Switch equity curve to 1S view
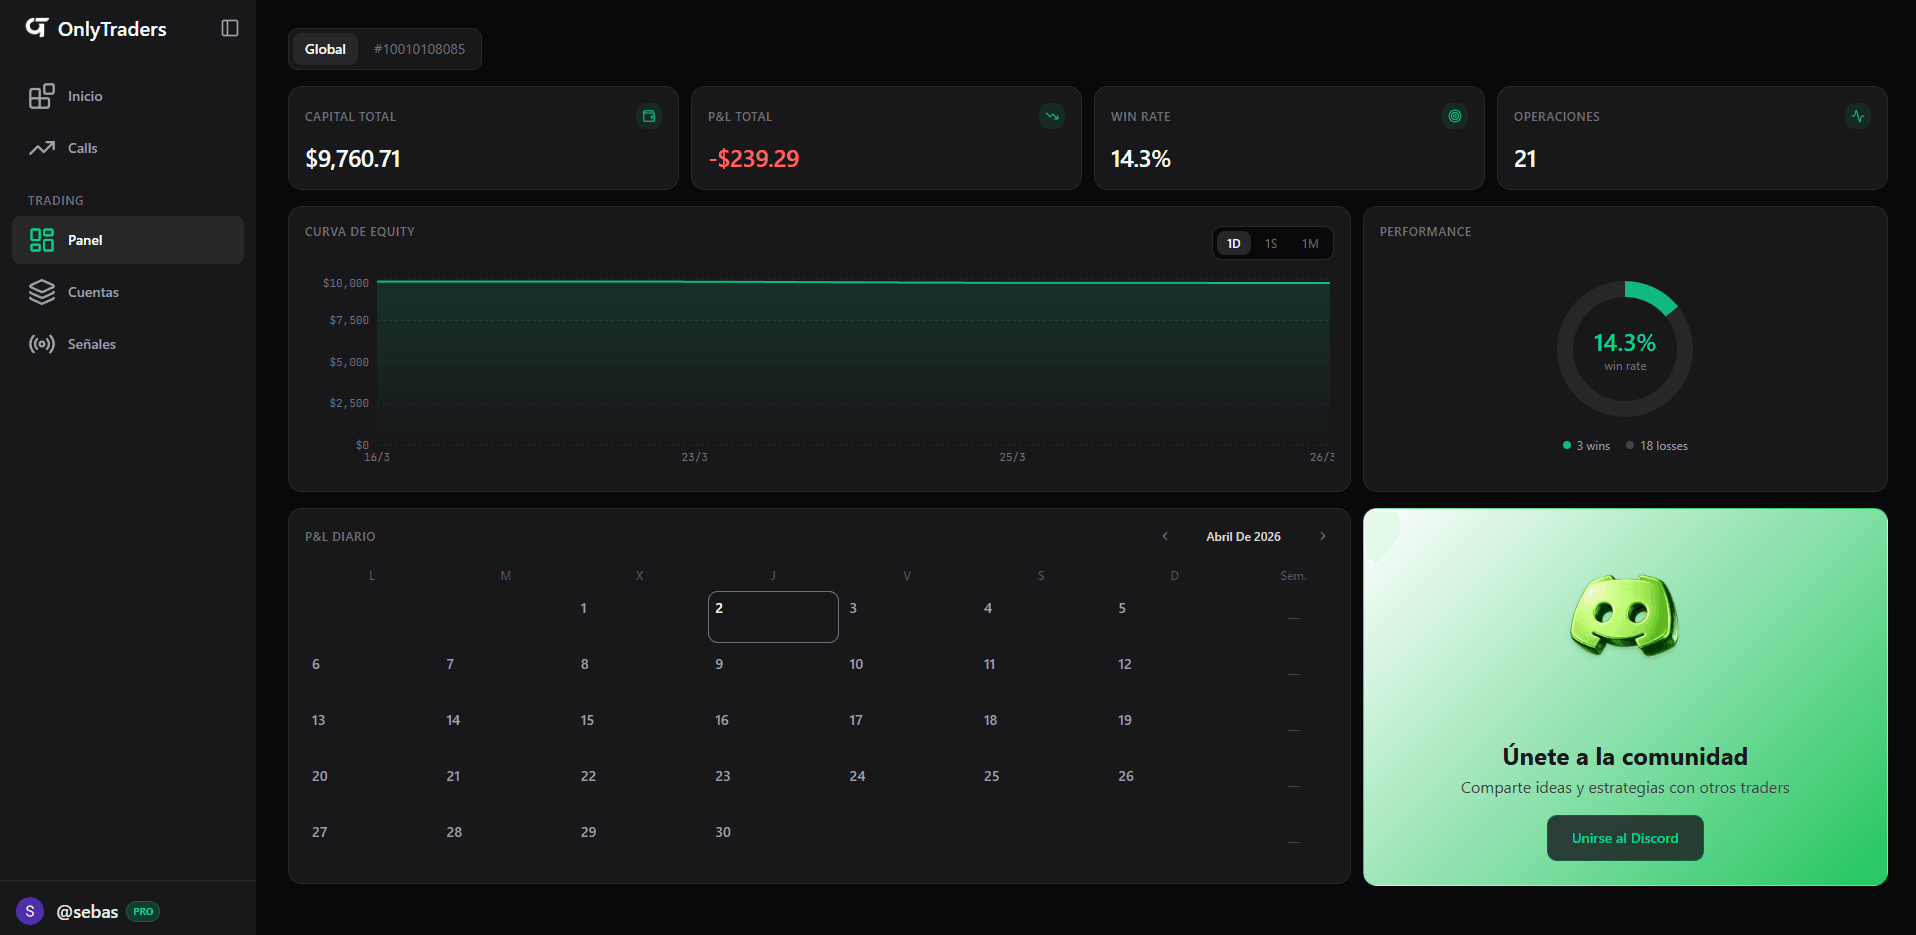 coord(1271,243)
